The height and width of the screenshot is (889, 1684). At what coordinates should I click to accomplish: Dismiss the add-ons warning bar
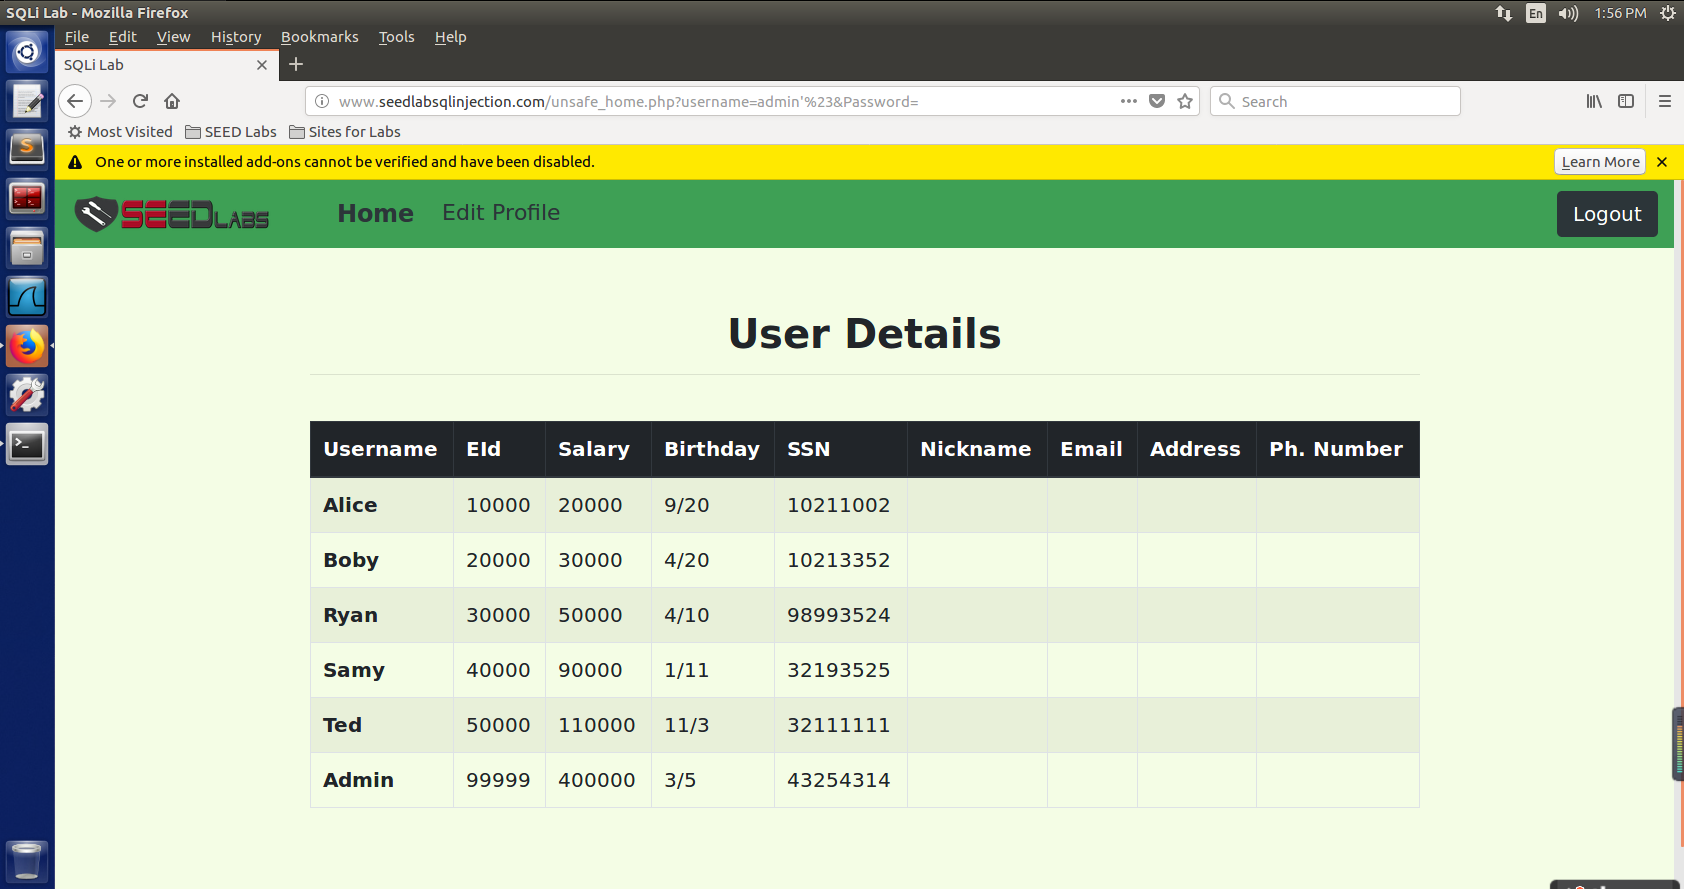pyautogui.click(x=1662, y=162)
